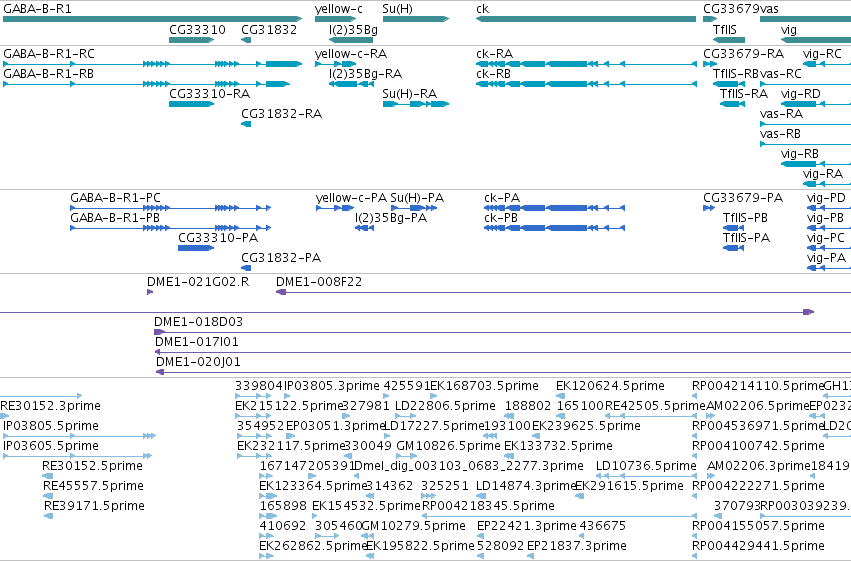The image size is (851, 561).
Task: Click the CG33310-PA protein label
Action: coord(218,238)
